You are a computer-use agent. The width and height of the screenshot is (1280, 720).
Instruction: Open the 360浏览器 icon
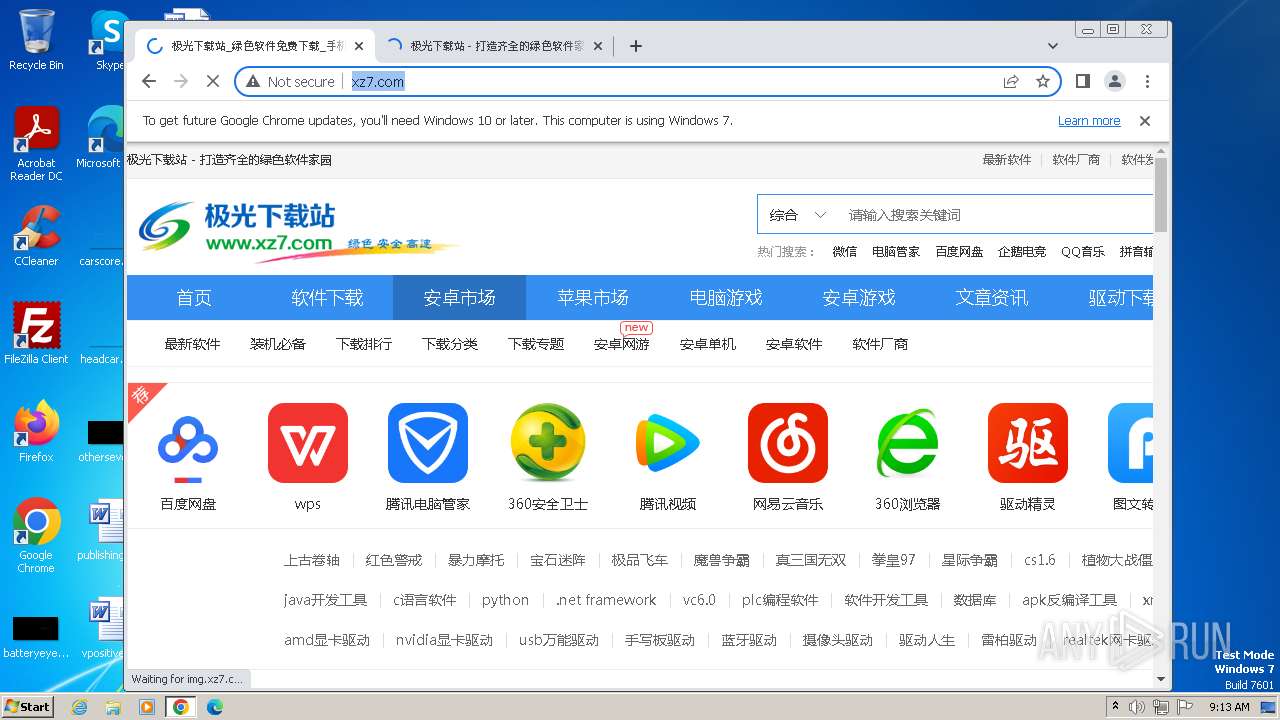tap(908, 443)
